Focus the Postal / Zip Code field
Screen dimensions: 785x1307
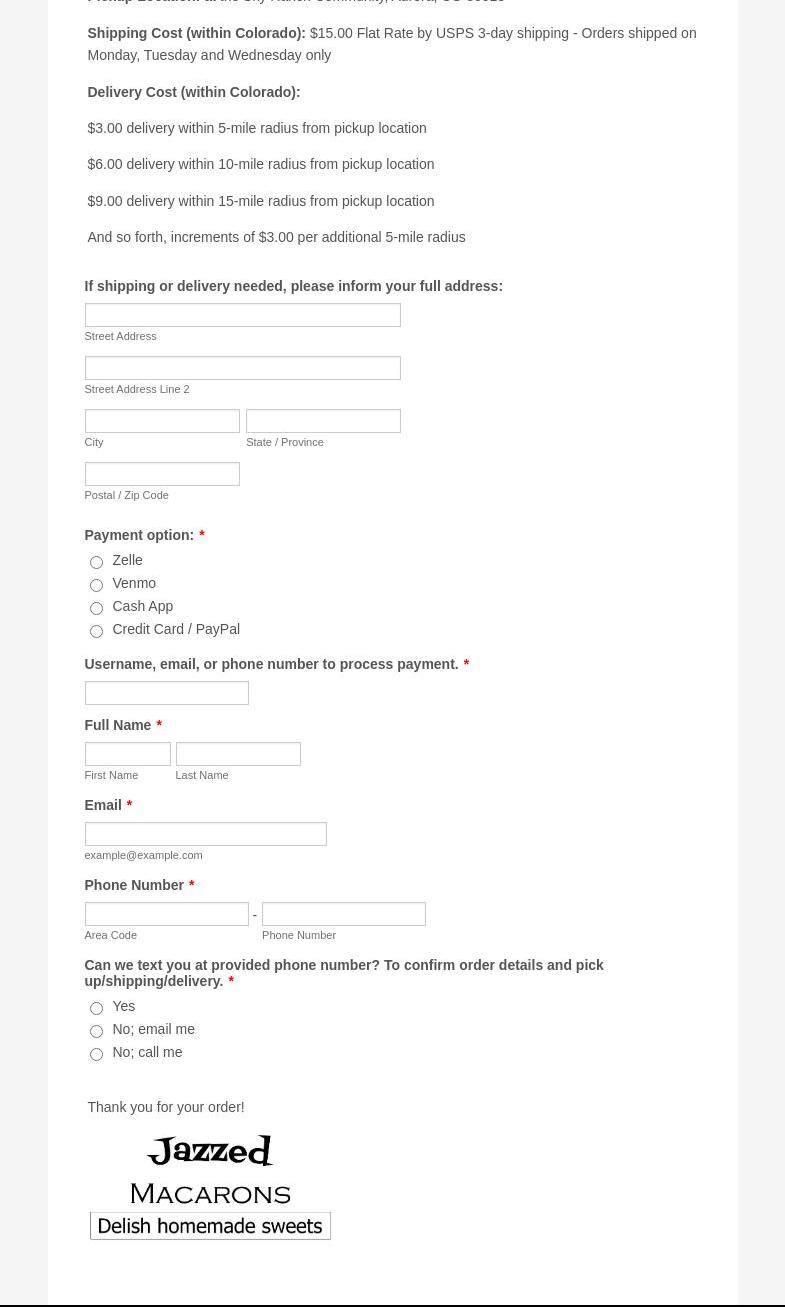[x=162, y=474]
